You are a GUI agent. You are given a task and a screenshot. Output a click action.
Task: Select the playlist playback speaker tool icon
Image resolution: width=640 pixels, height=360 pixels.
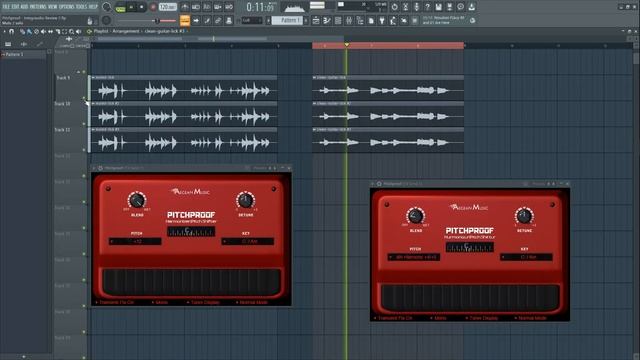click(x=78, y=31)
